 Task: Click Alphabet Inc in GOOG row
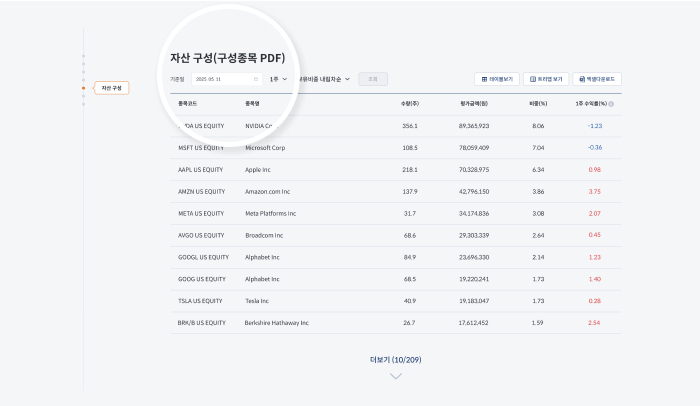pyautogui.click(x=262, y=279)
